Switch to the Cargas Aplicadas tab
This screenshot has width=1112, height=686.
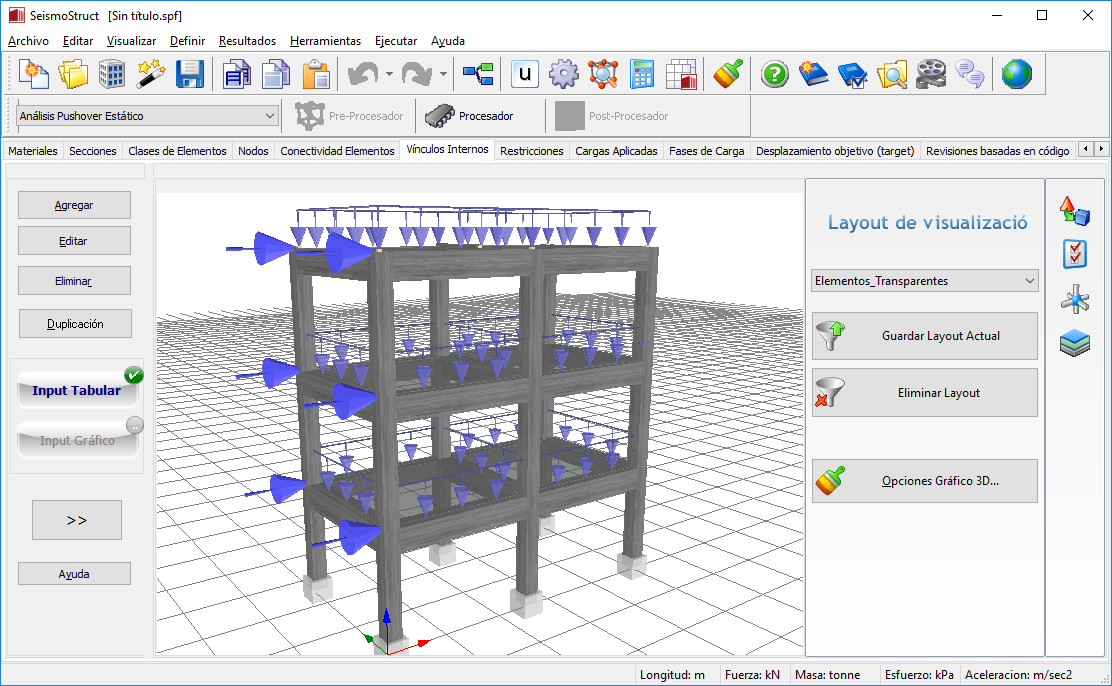coord(616,151)
